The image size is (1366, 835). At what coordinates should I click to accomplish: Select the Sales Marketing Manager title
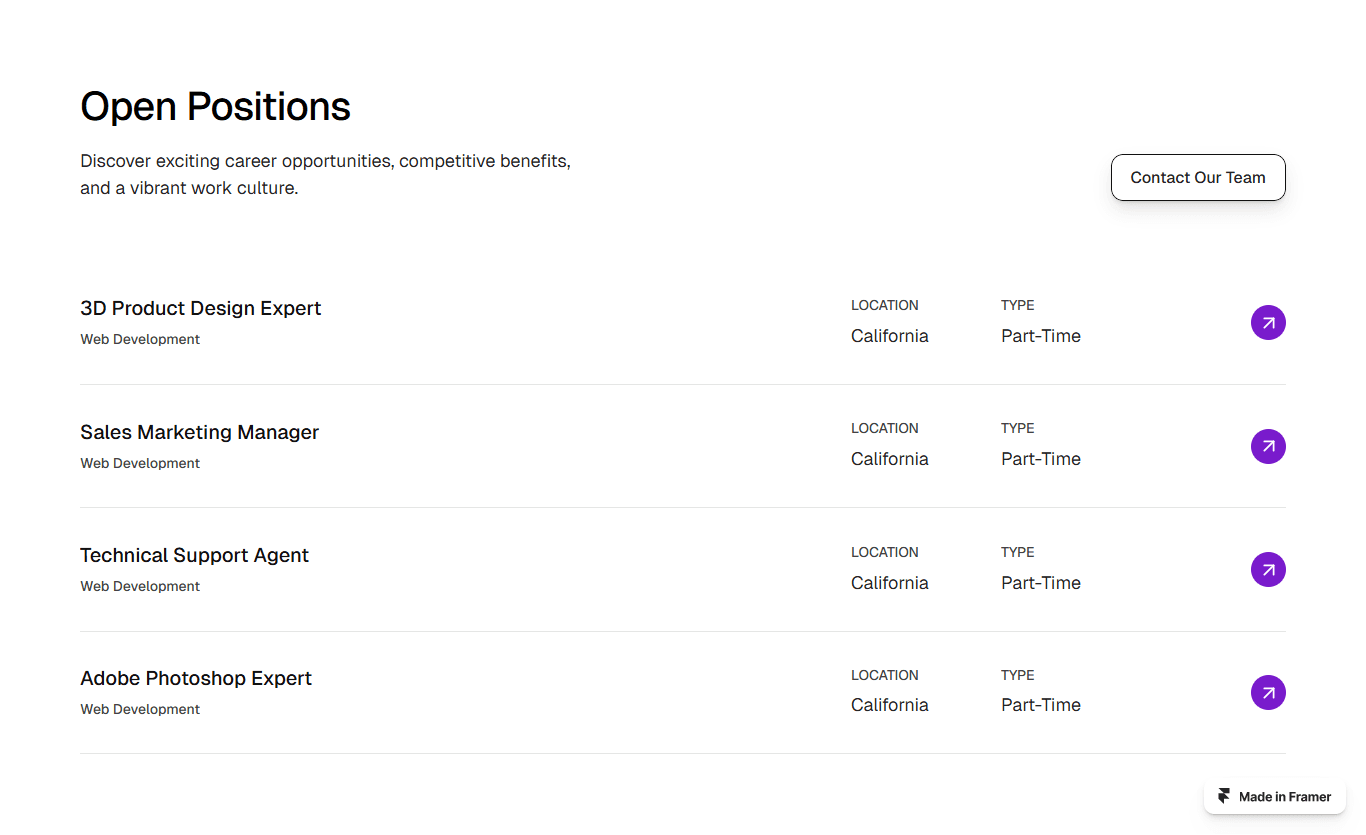[200, 432]
